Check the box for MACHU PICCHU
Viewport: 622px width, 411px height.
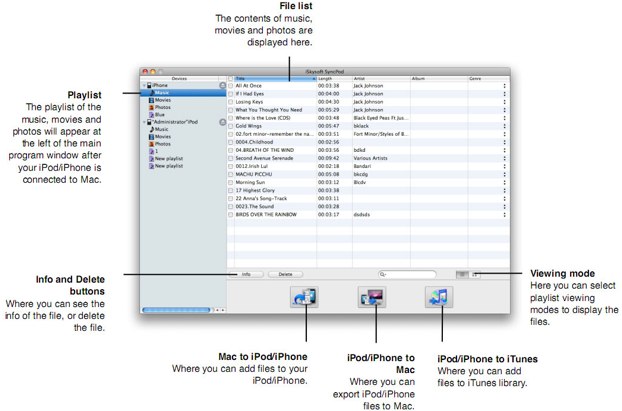pos(230,174)
